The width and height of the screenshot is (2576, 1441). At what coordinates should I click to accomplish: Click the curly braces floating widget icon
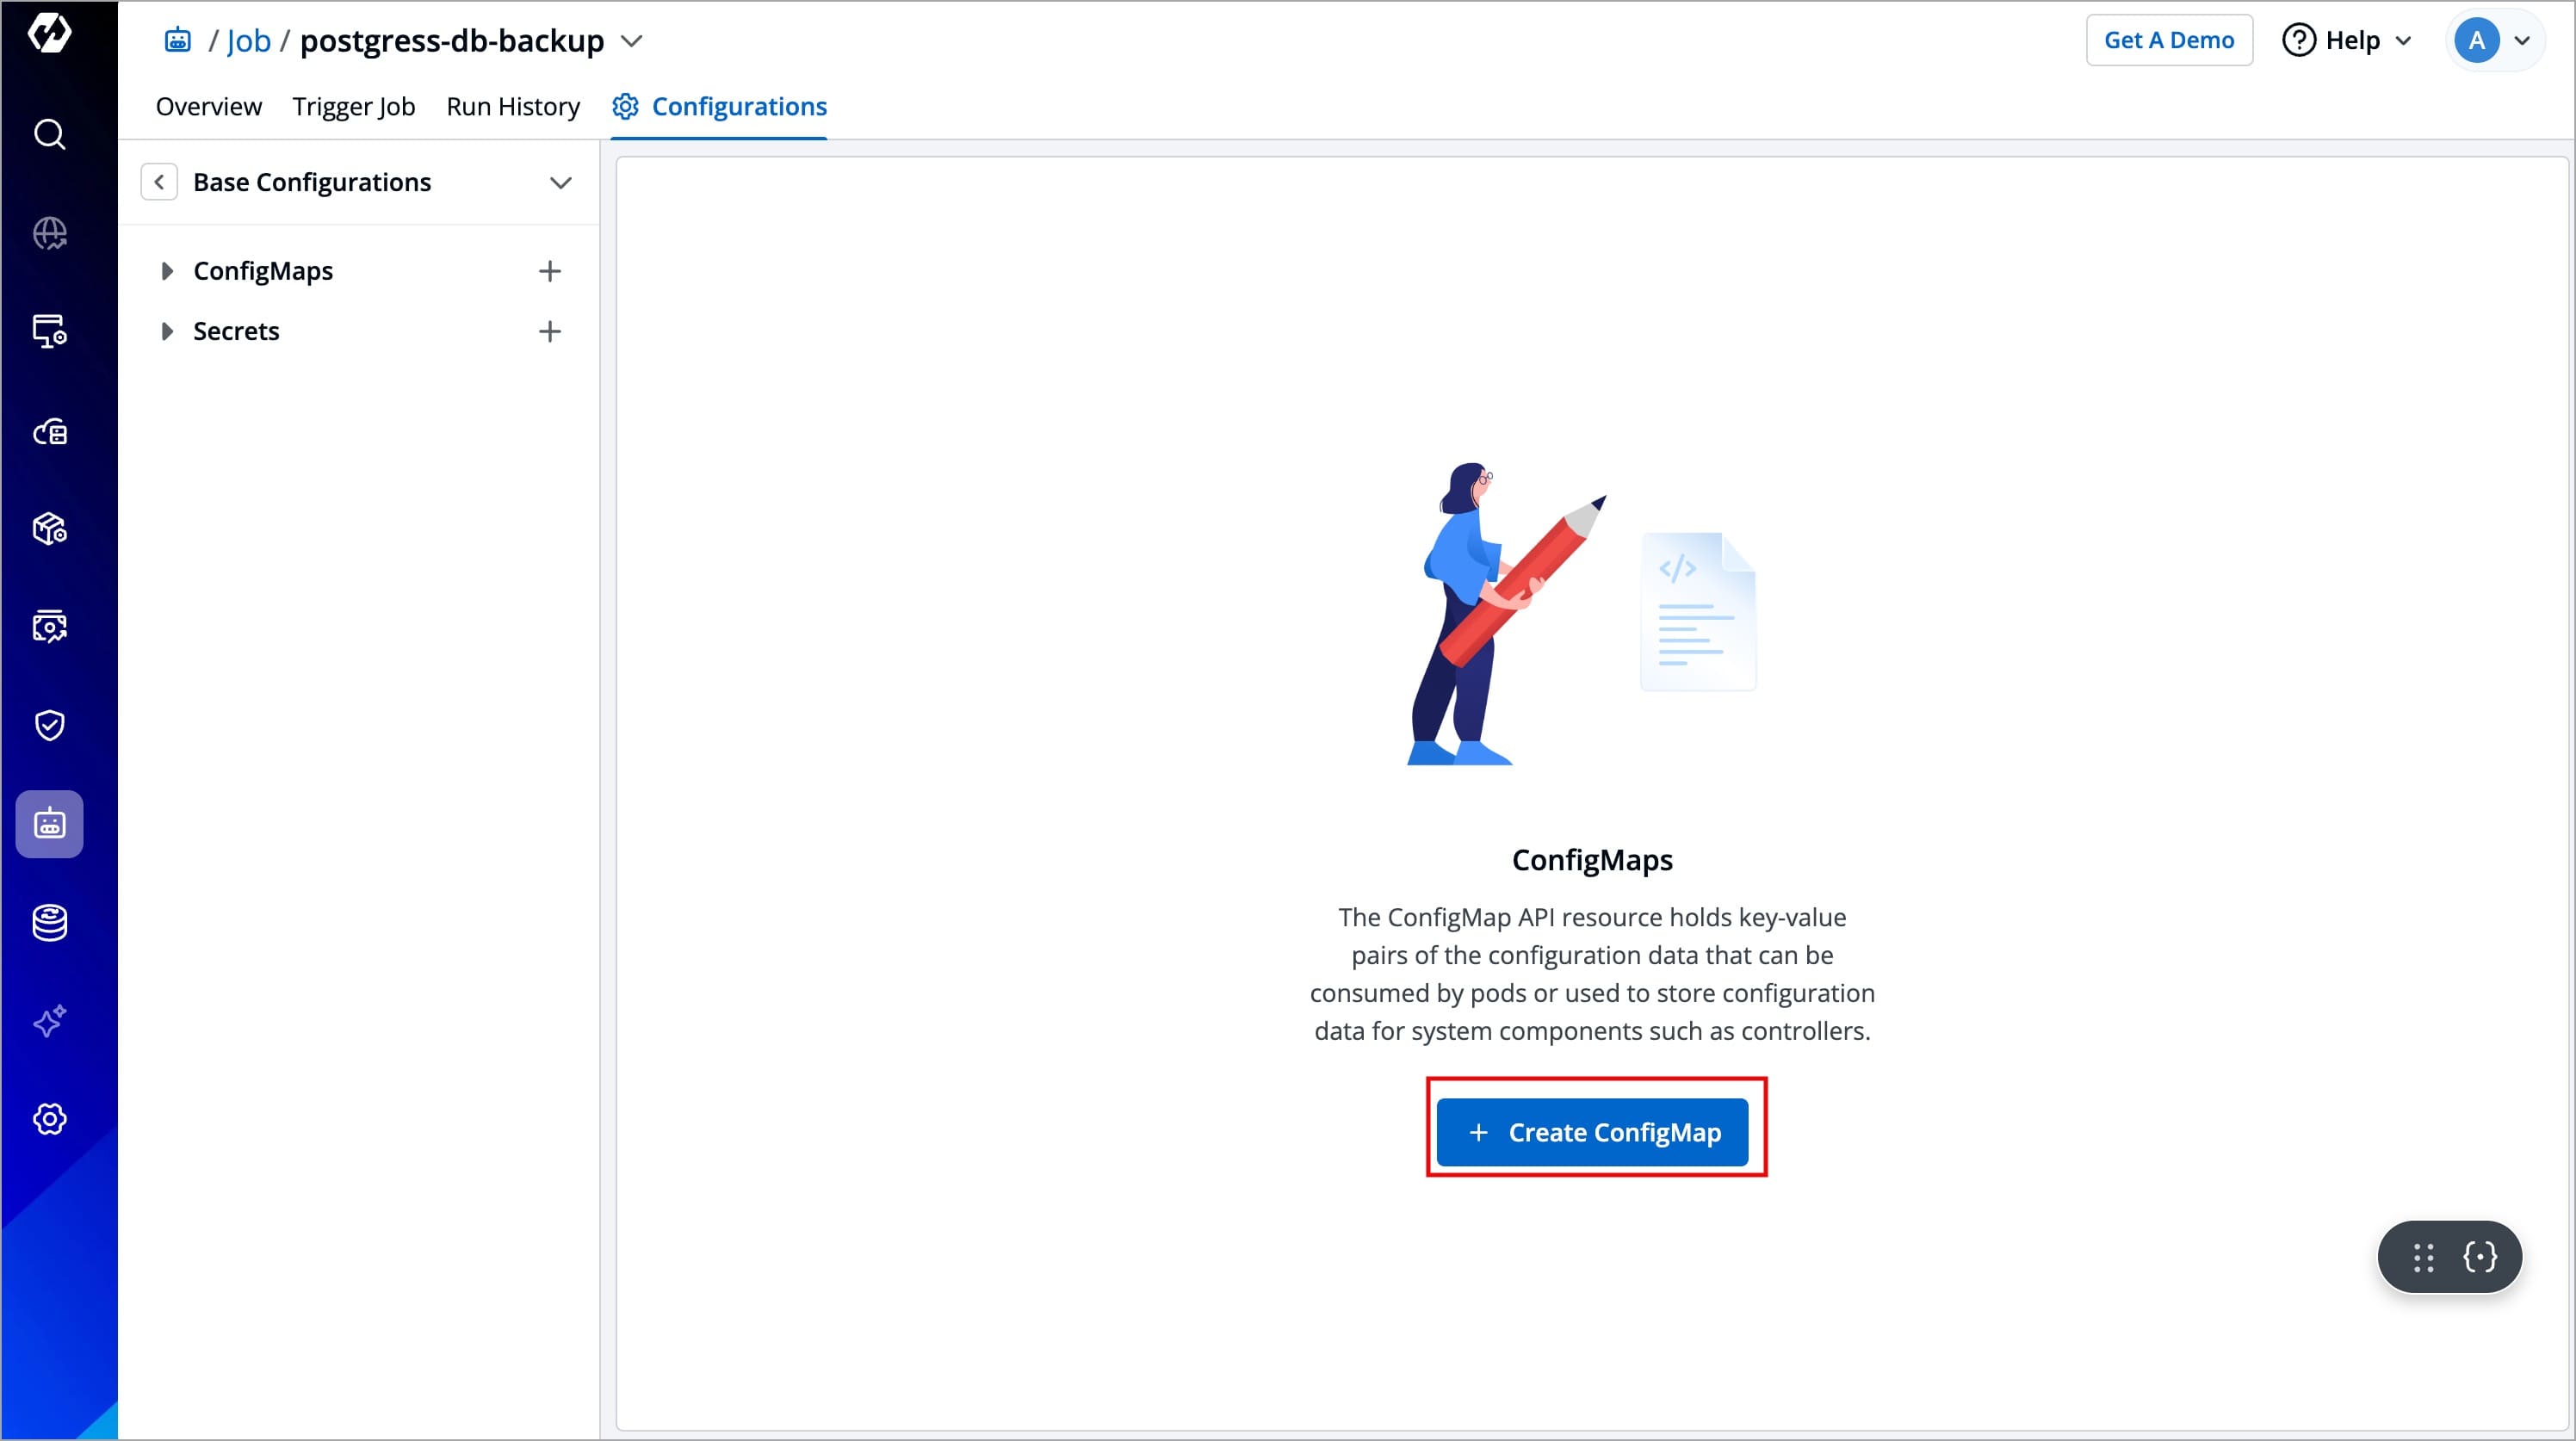2480,1257
